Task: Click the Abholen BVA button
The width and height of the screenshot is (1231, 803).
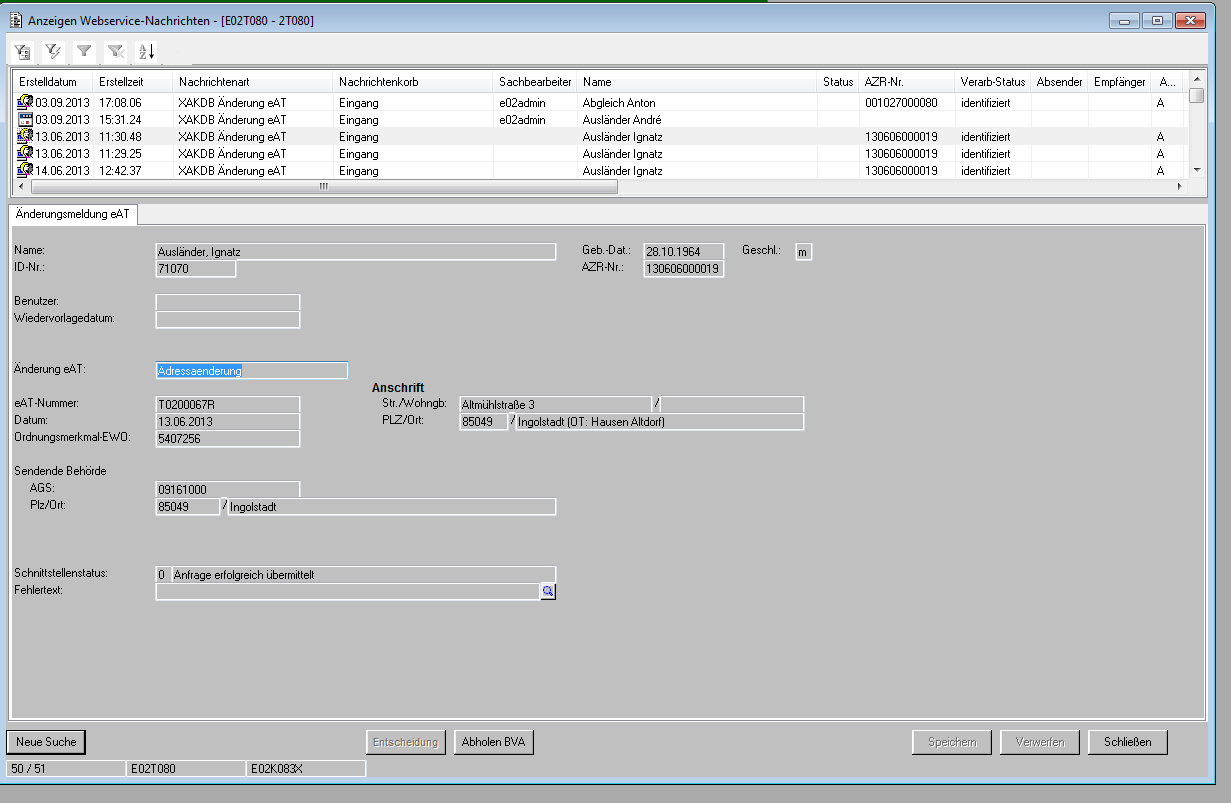Action: coord(494,742)
